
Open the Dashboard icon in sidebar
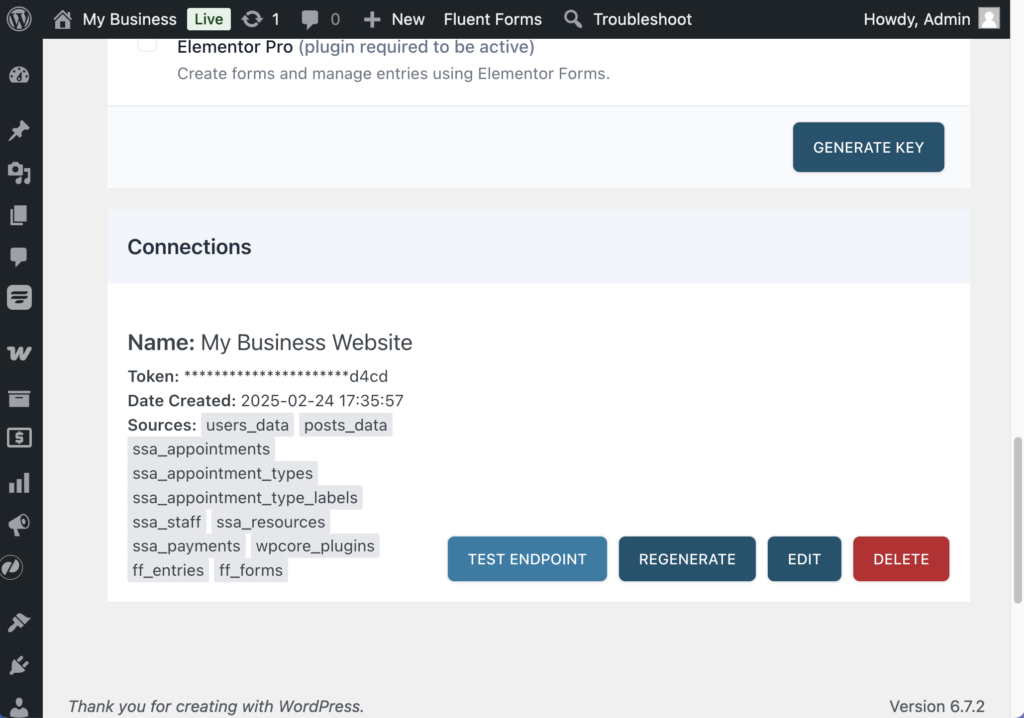[x=19, y=75]
